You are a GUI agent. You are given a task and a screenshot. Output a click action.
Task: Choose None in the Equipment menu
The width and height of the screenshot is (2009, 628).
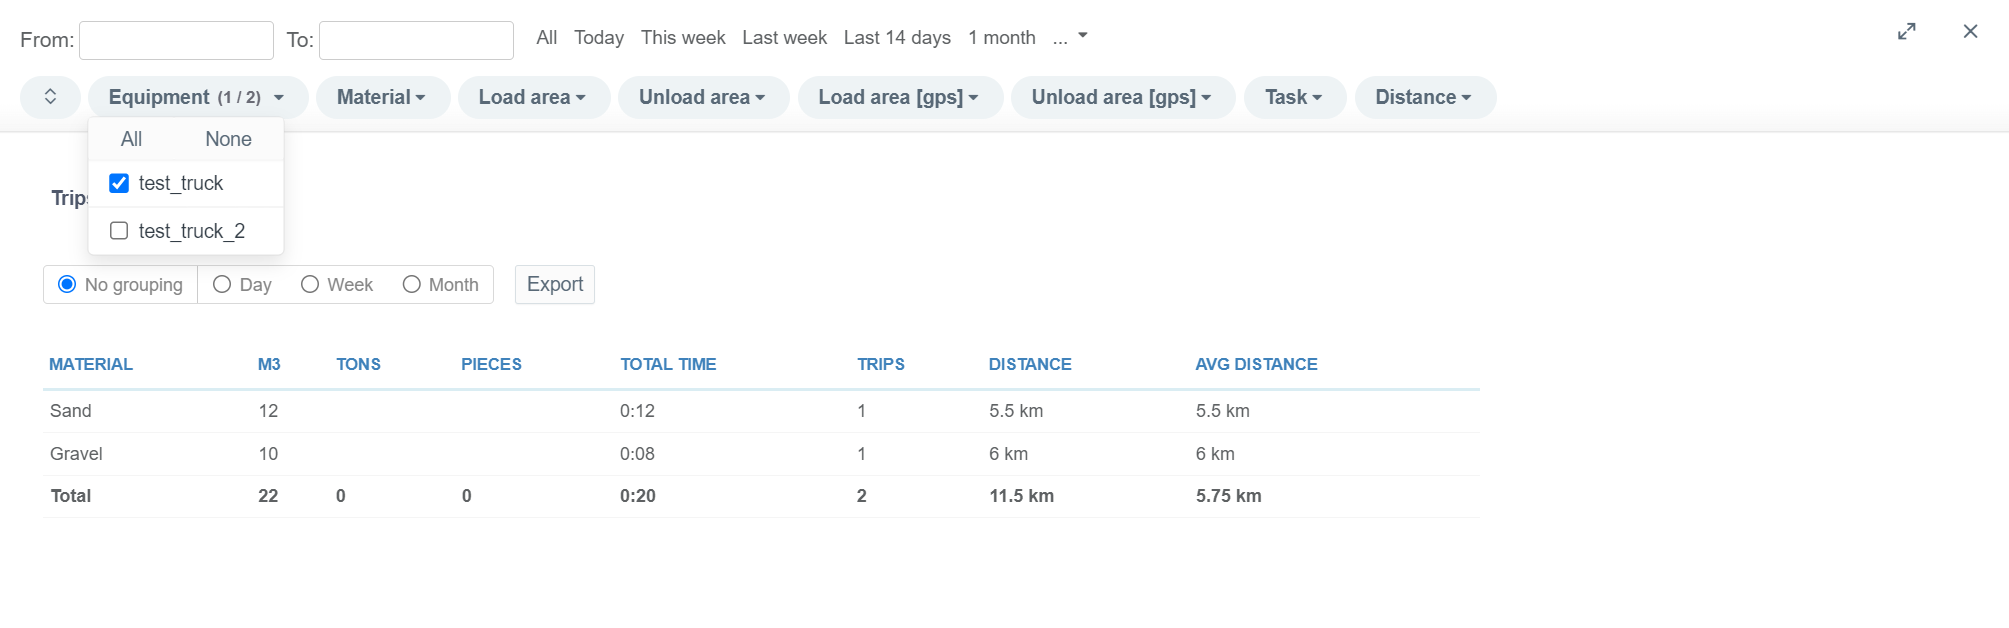click(228, 139)
